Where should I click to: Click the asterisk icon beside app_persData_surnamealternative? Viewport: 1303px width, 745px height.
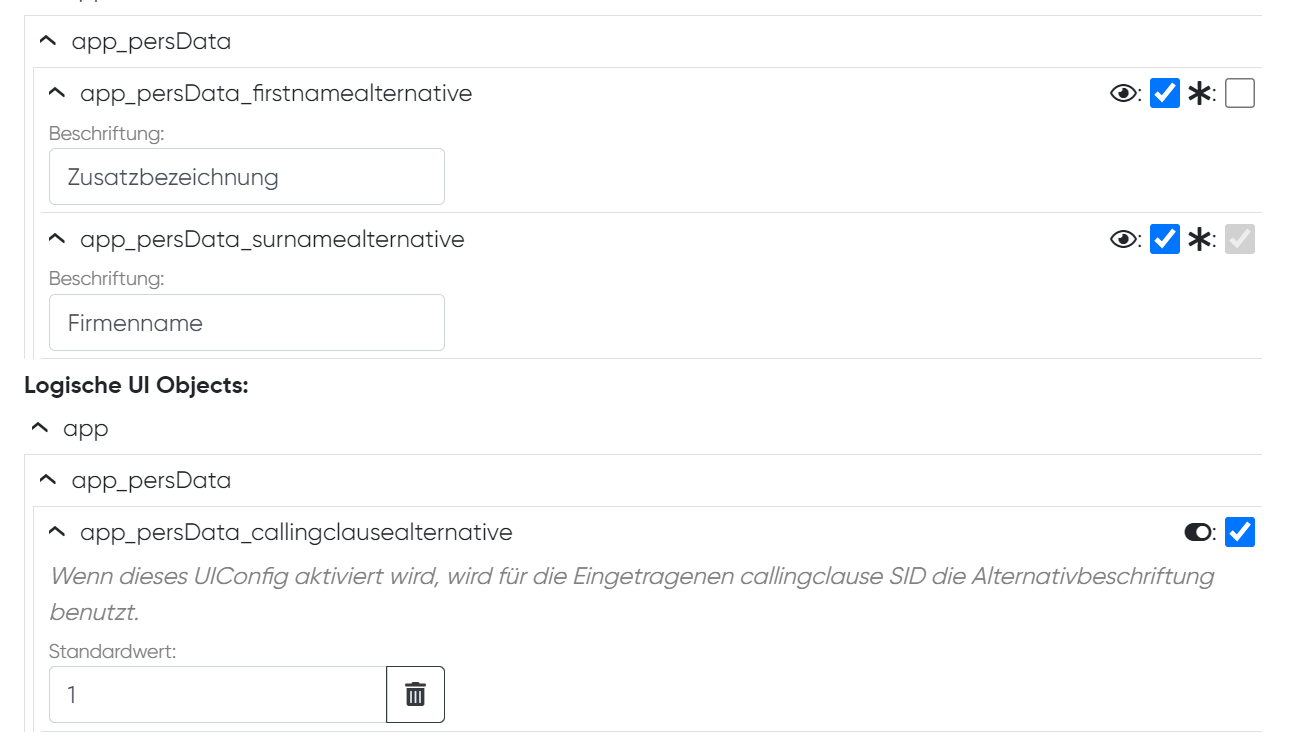[x=1200, y=239]
